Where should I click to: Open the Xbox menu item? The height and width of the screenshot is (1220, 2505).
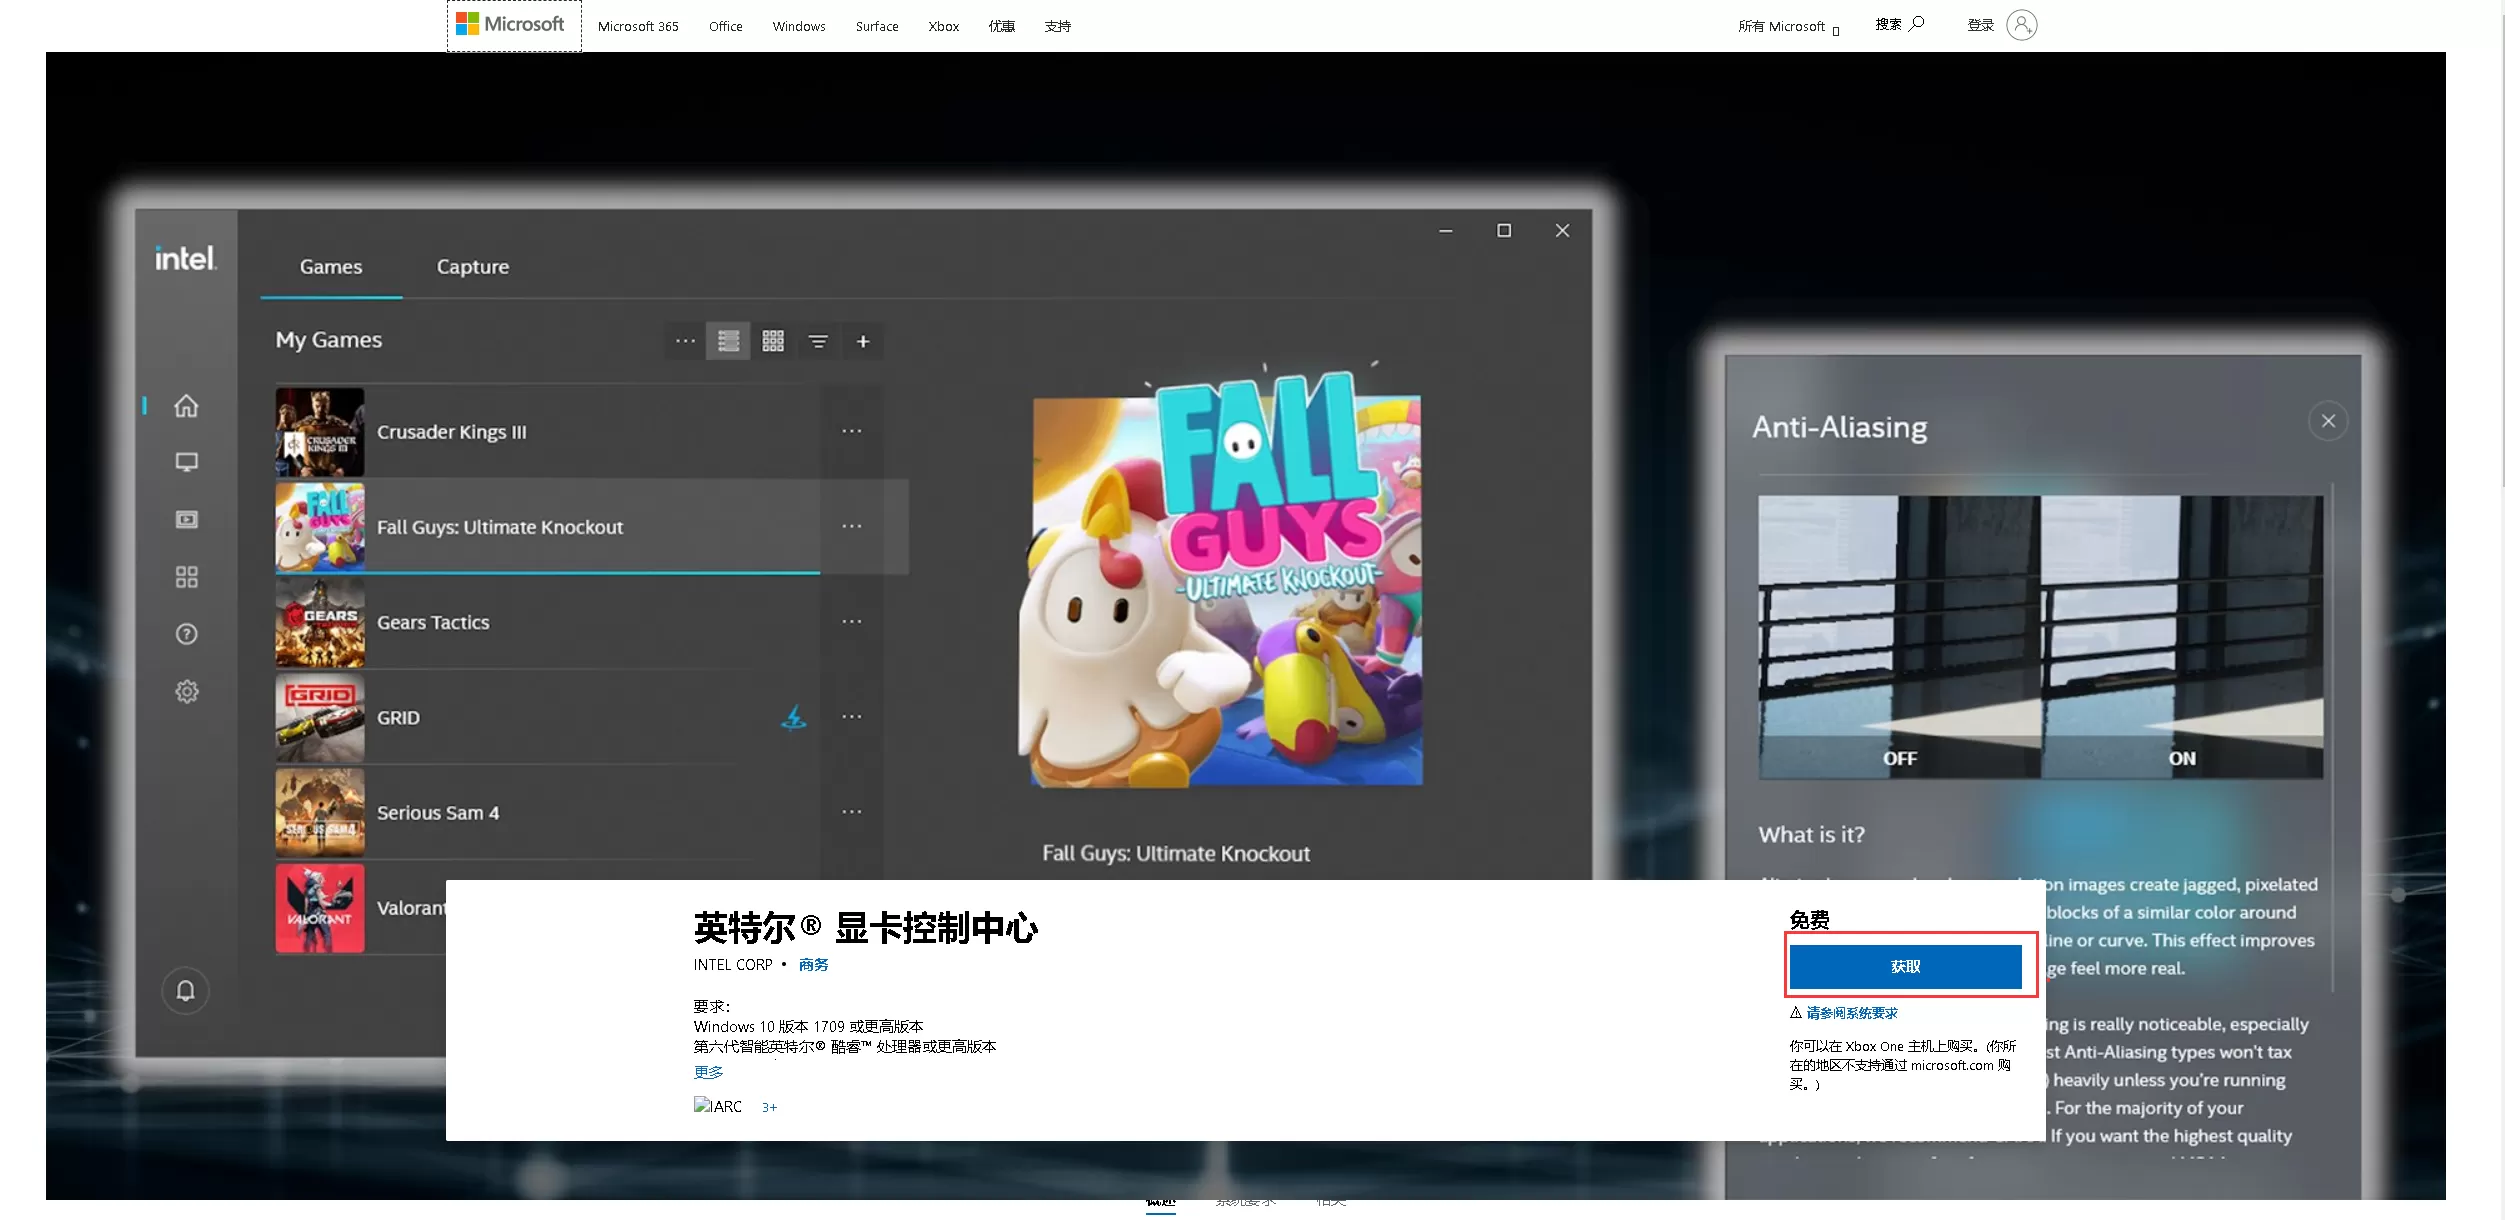943,27
